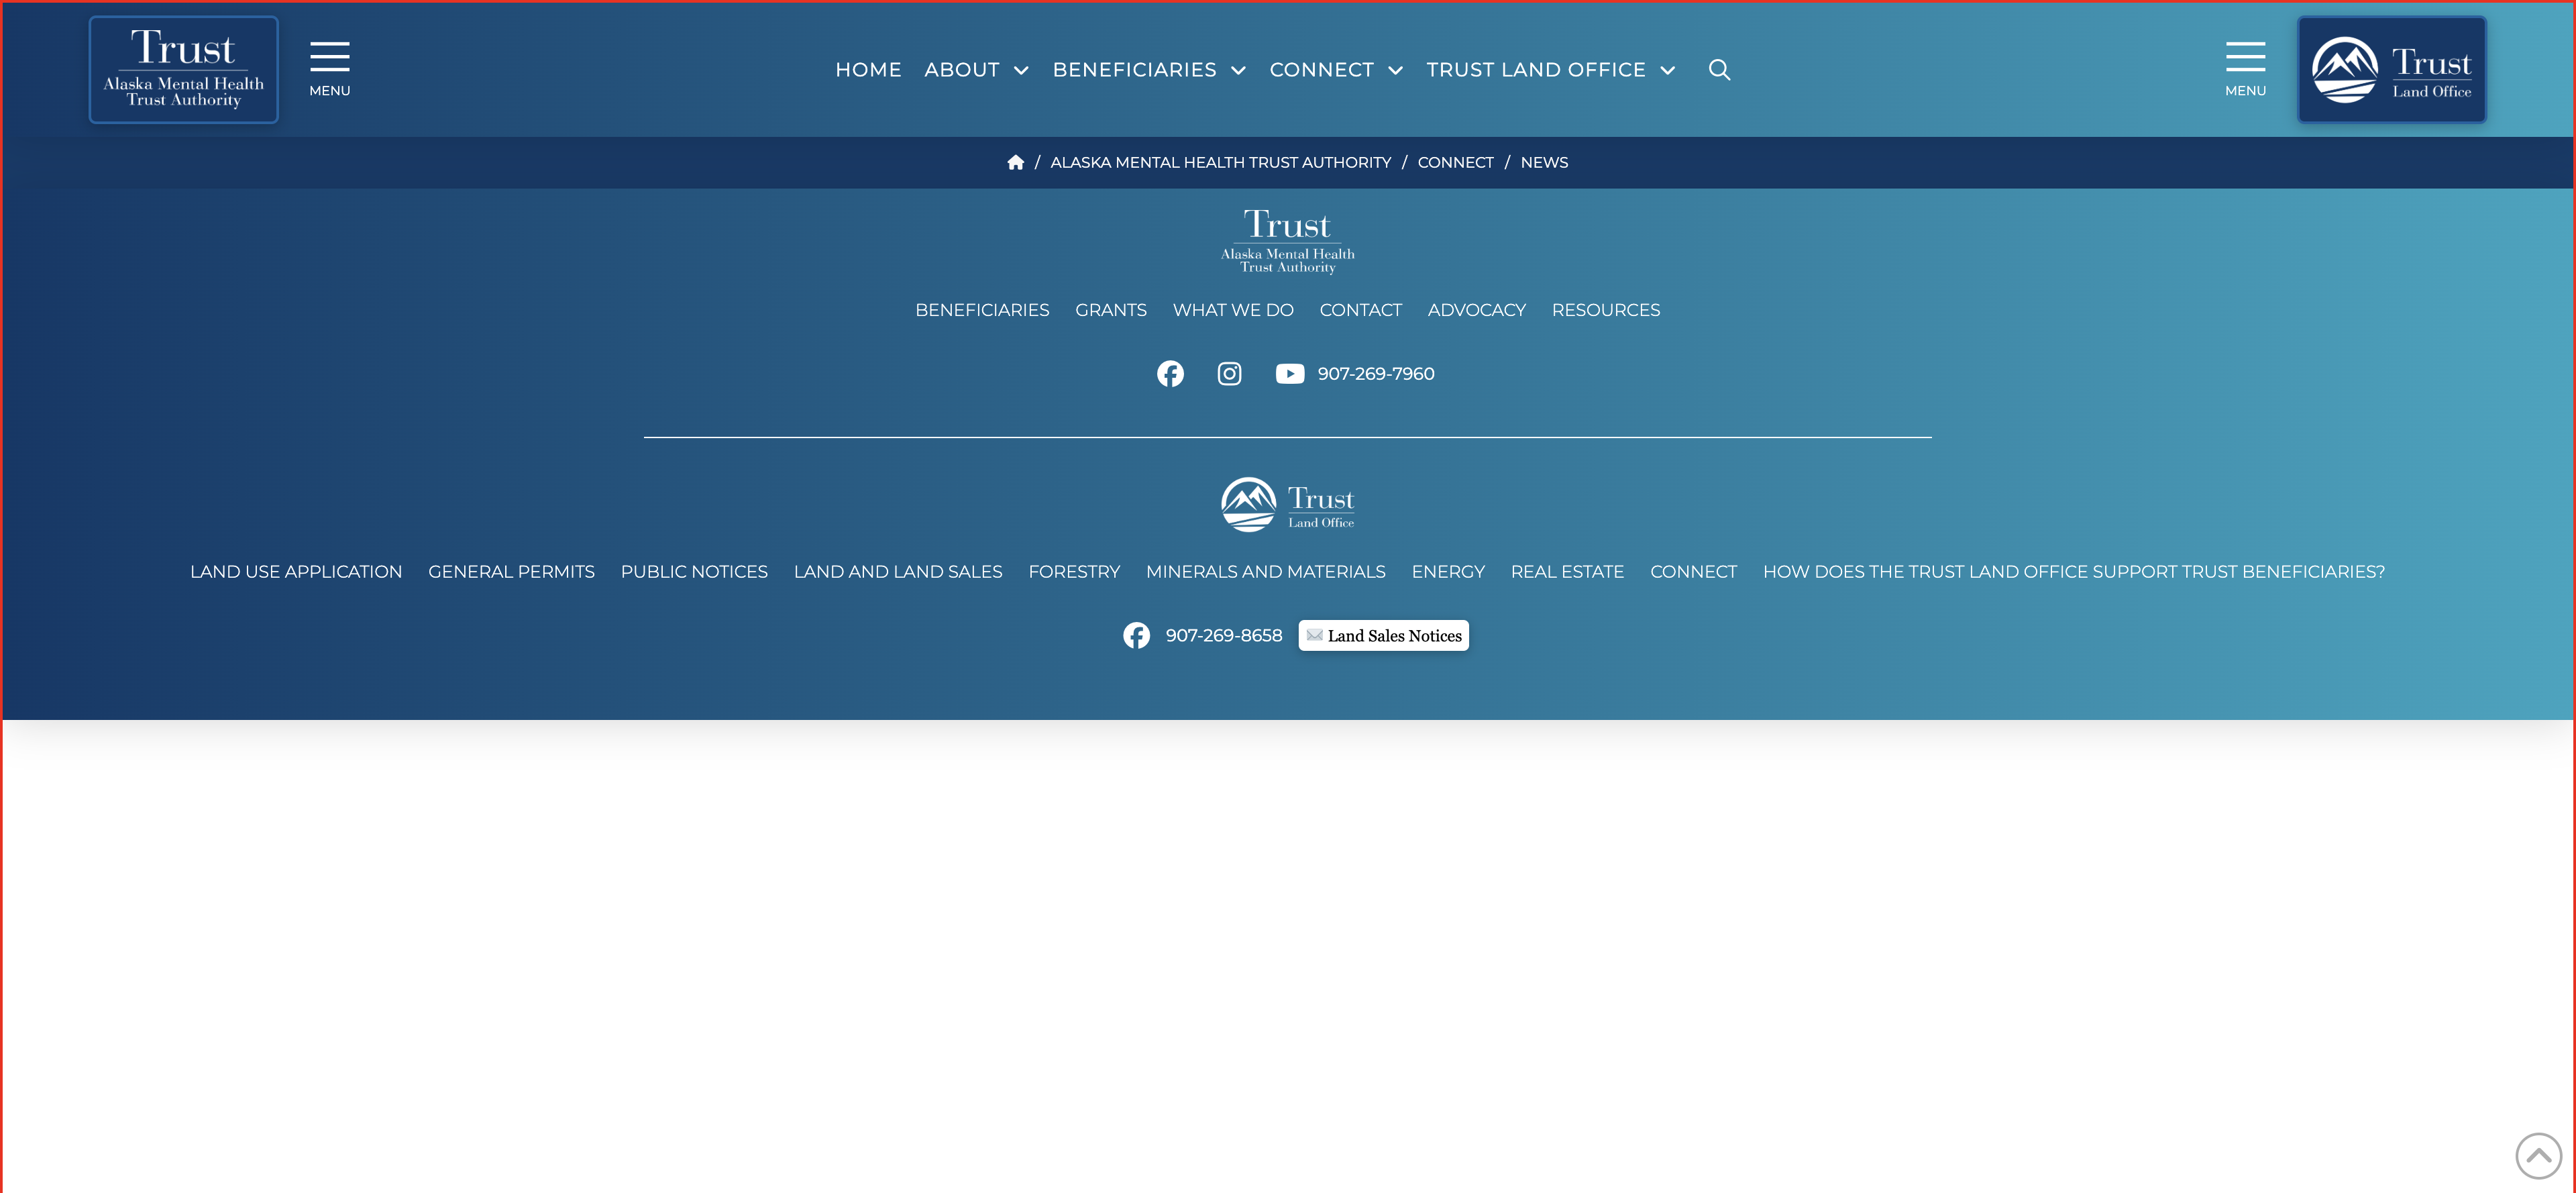
Task: Click the Land Sales Notices button
Action: tap(1383, 635)
